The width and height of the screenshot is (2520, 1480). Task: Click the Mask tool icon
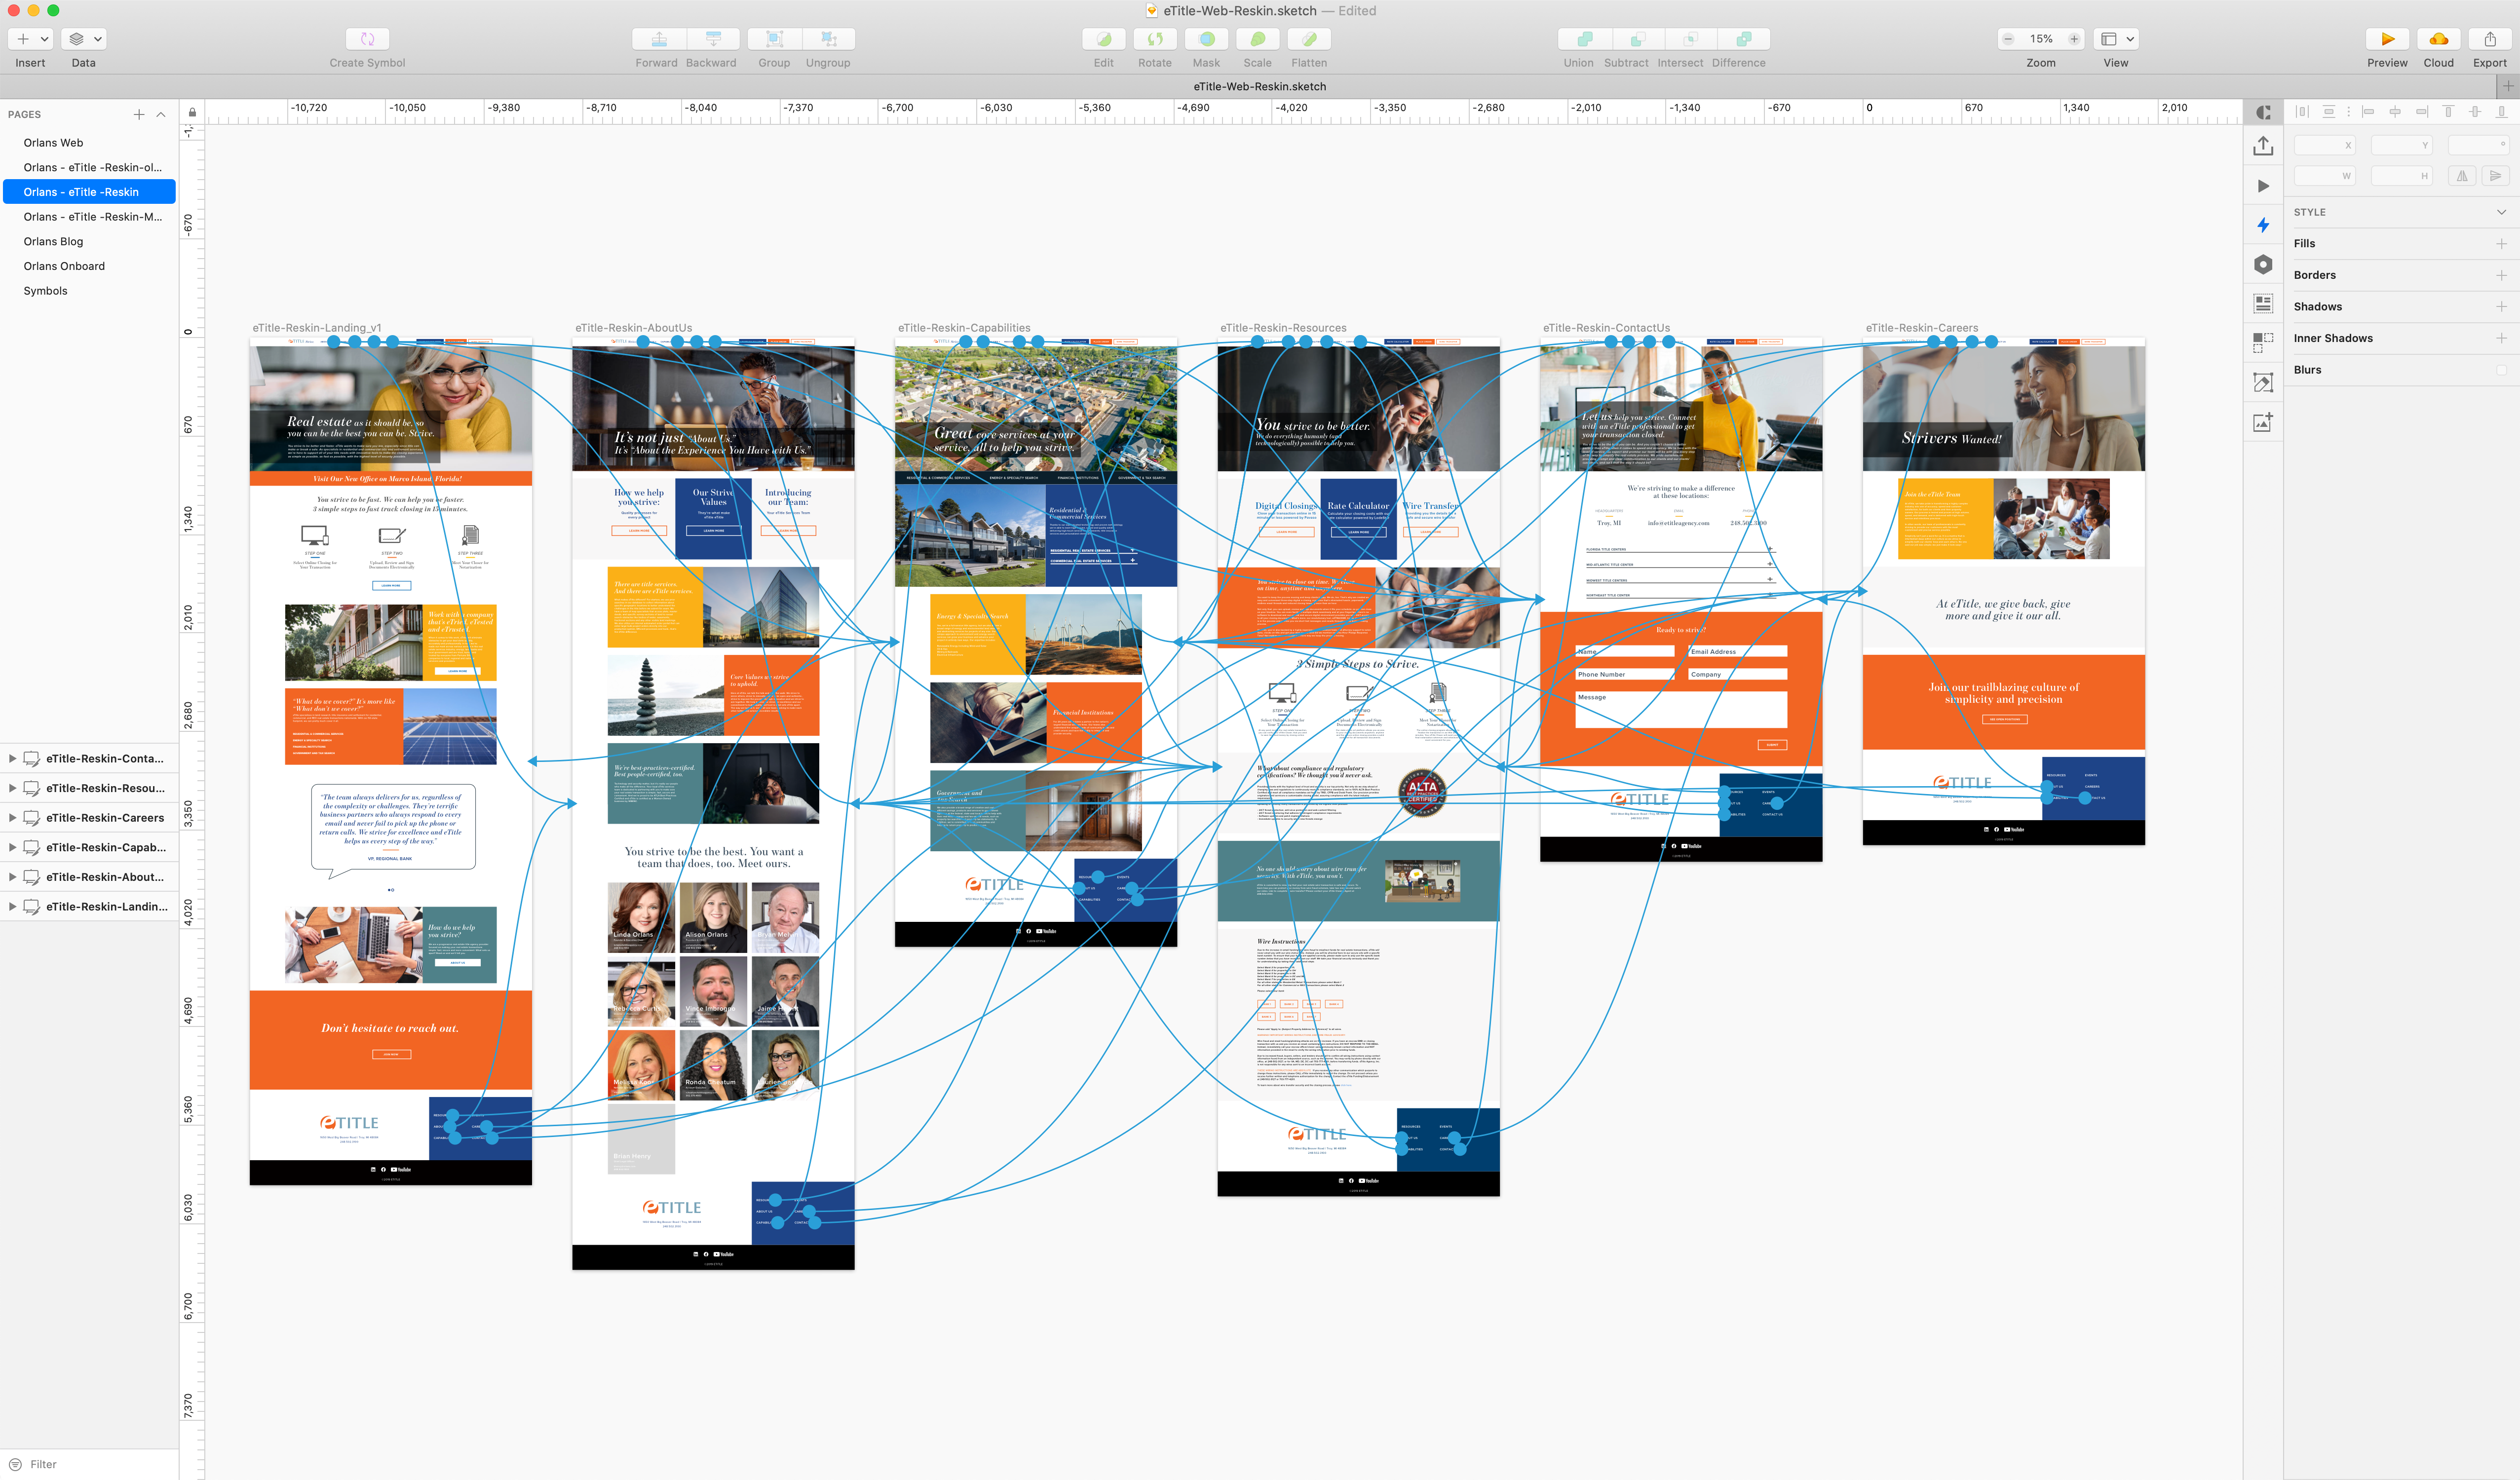click(x=1206, y=39)
